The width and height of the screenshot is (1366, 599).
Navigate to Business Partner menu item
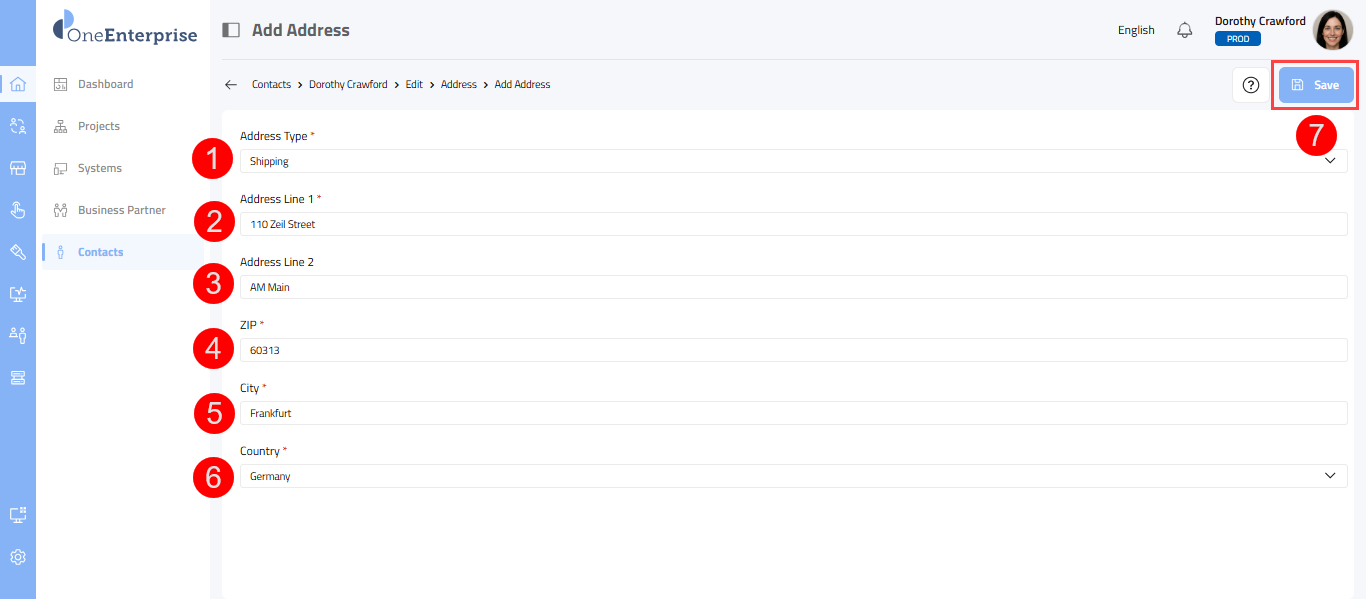coord(121,210)
